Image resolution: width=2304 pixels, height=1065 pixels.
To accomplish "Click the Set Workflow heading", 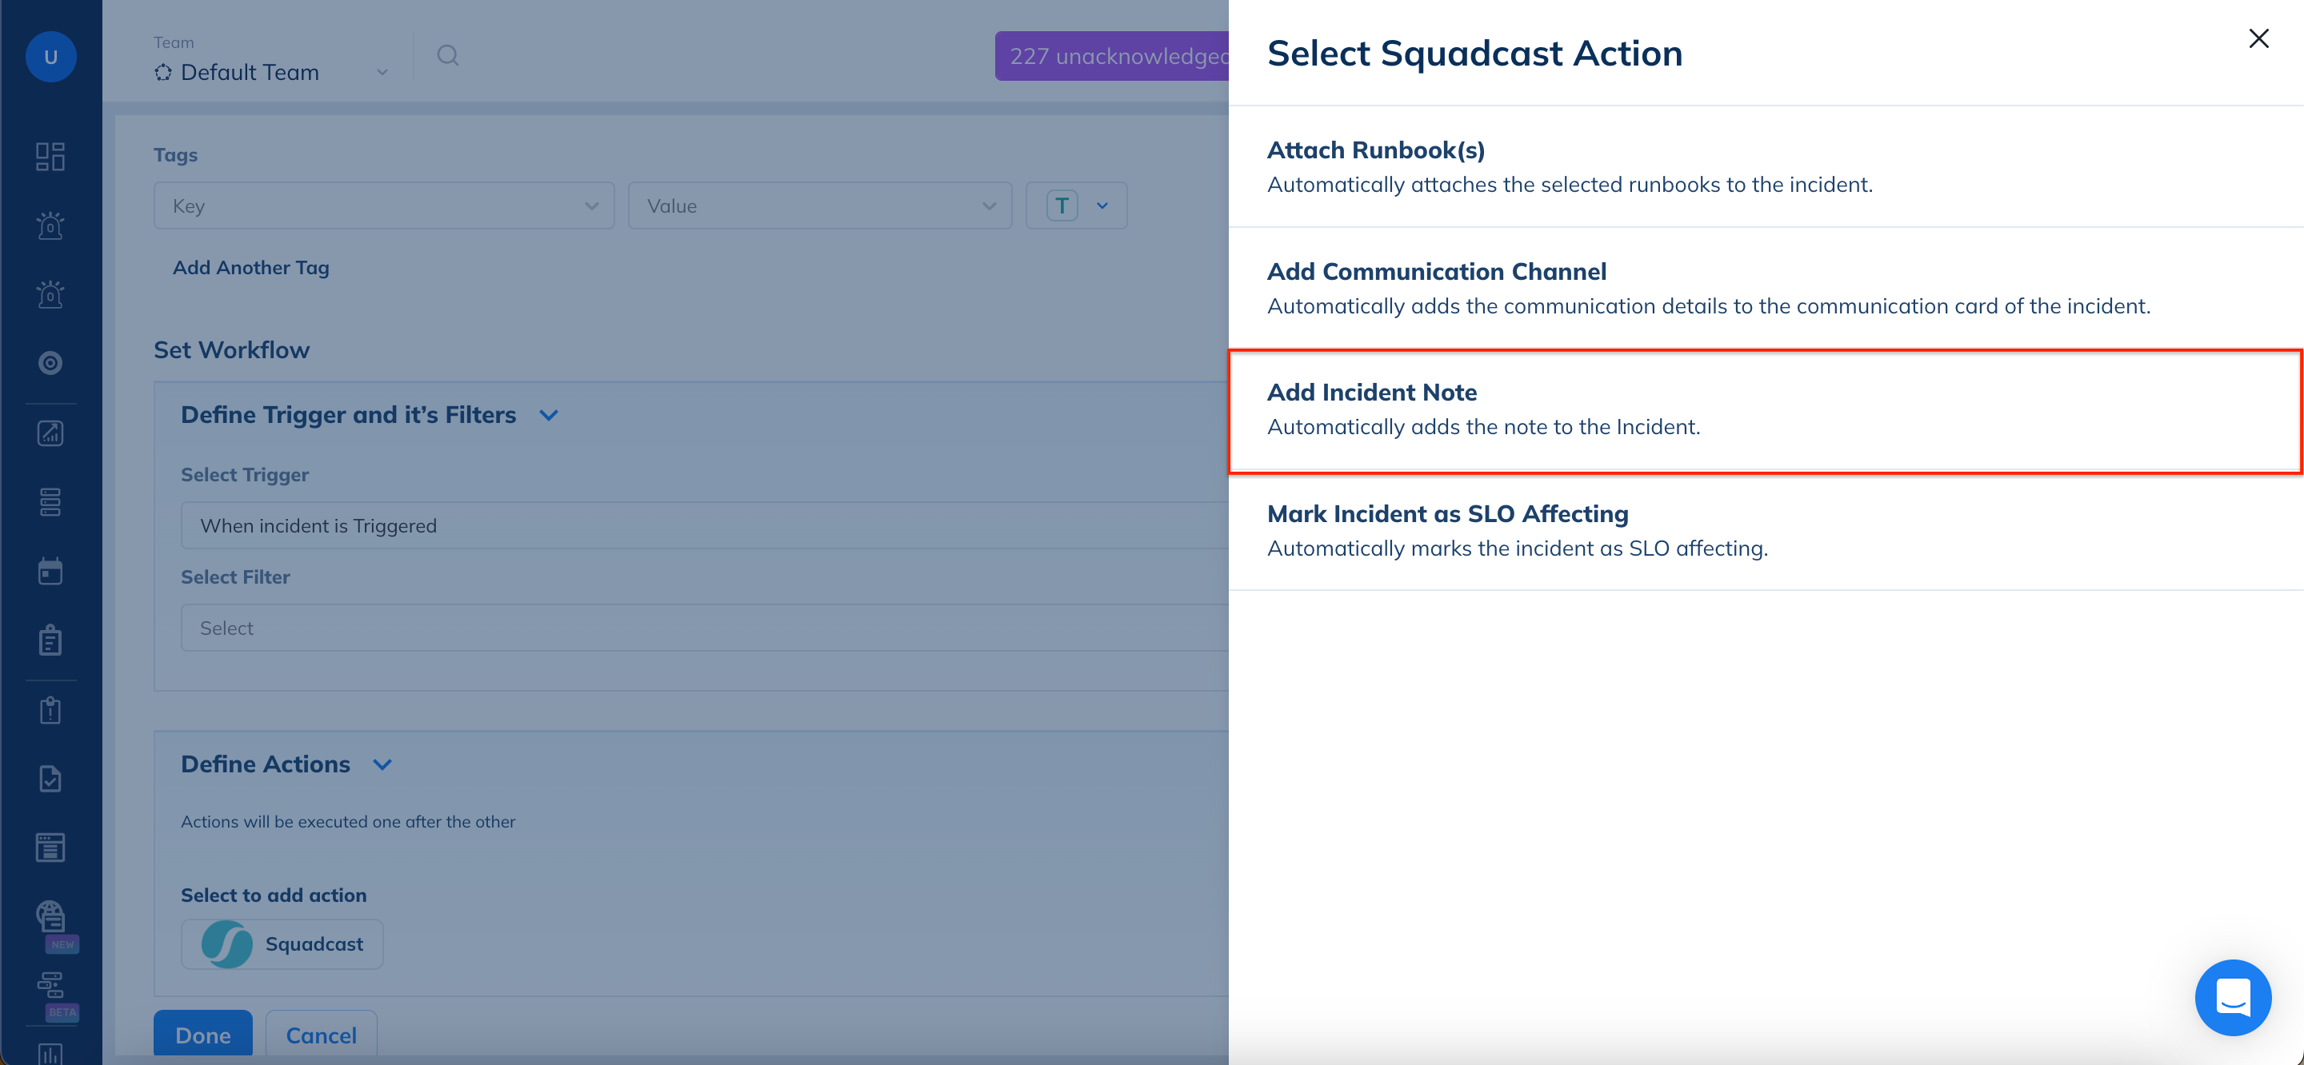I will pos(232,350).
